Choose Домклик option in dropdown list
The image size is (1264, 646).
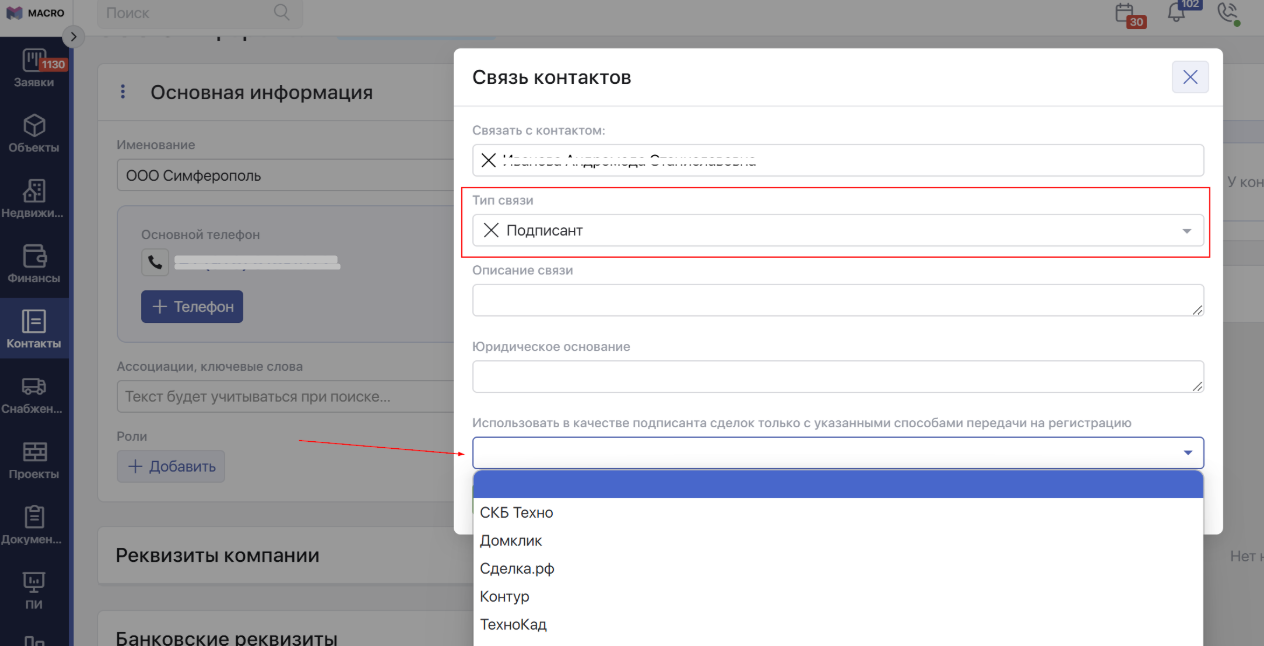click(511, 540)
